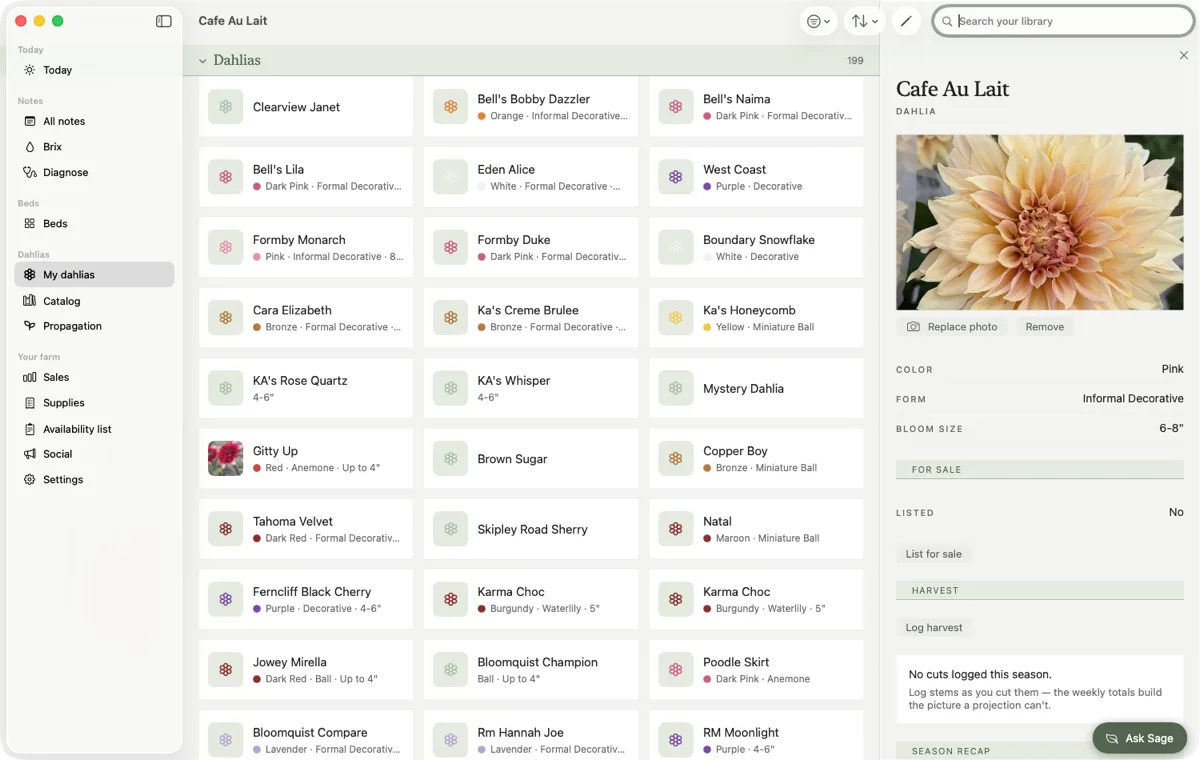
Task: Click Eden Alice flower icon
Action: tap(451, 177)
